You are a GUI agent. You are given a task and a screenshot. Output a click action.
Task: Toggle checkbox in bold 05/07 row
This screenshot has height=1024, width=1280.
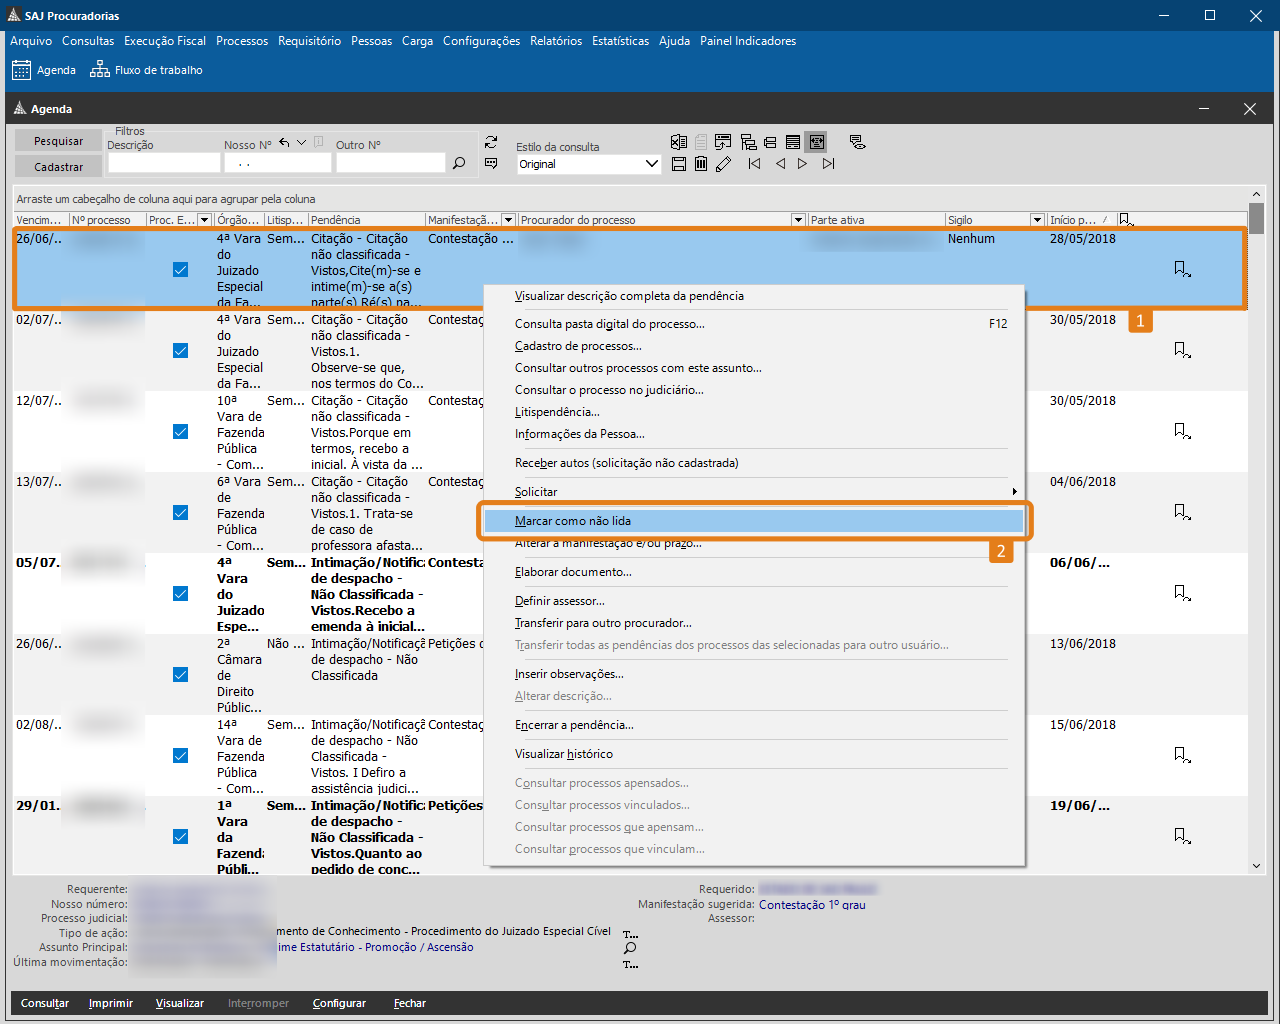[x=180, y=594]
